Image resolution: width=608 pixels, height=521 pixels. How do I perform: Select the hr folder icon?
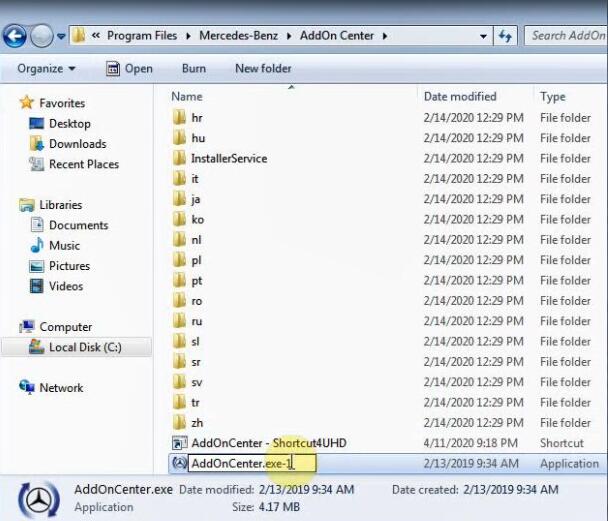(x=179, y=117)
